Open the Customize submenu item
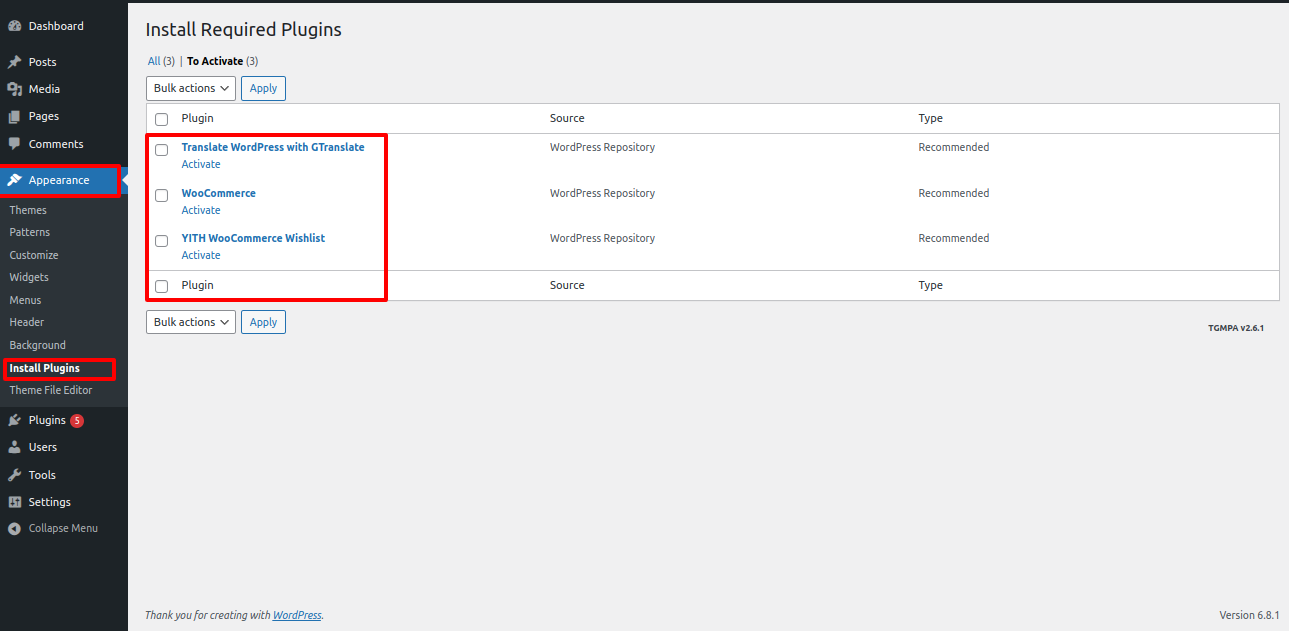 (x=34, y=255)
